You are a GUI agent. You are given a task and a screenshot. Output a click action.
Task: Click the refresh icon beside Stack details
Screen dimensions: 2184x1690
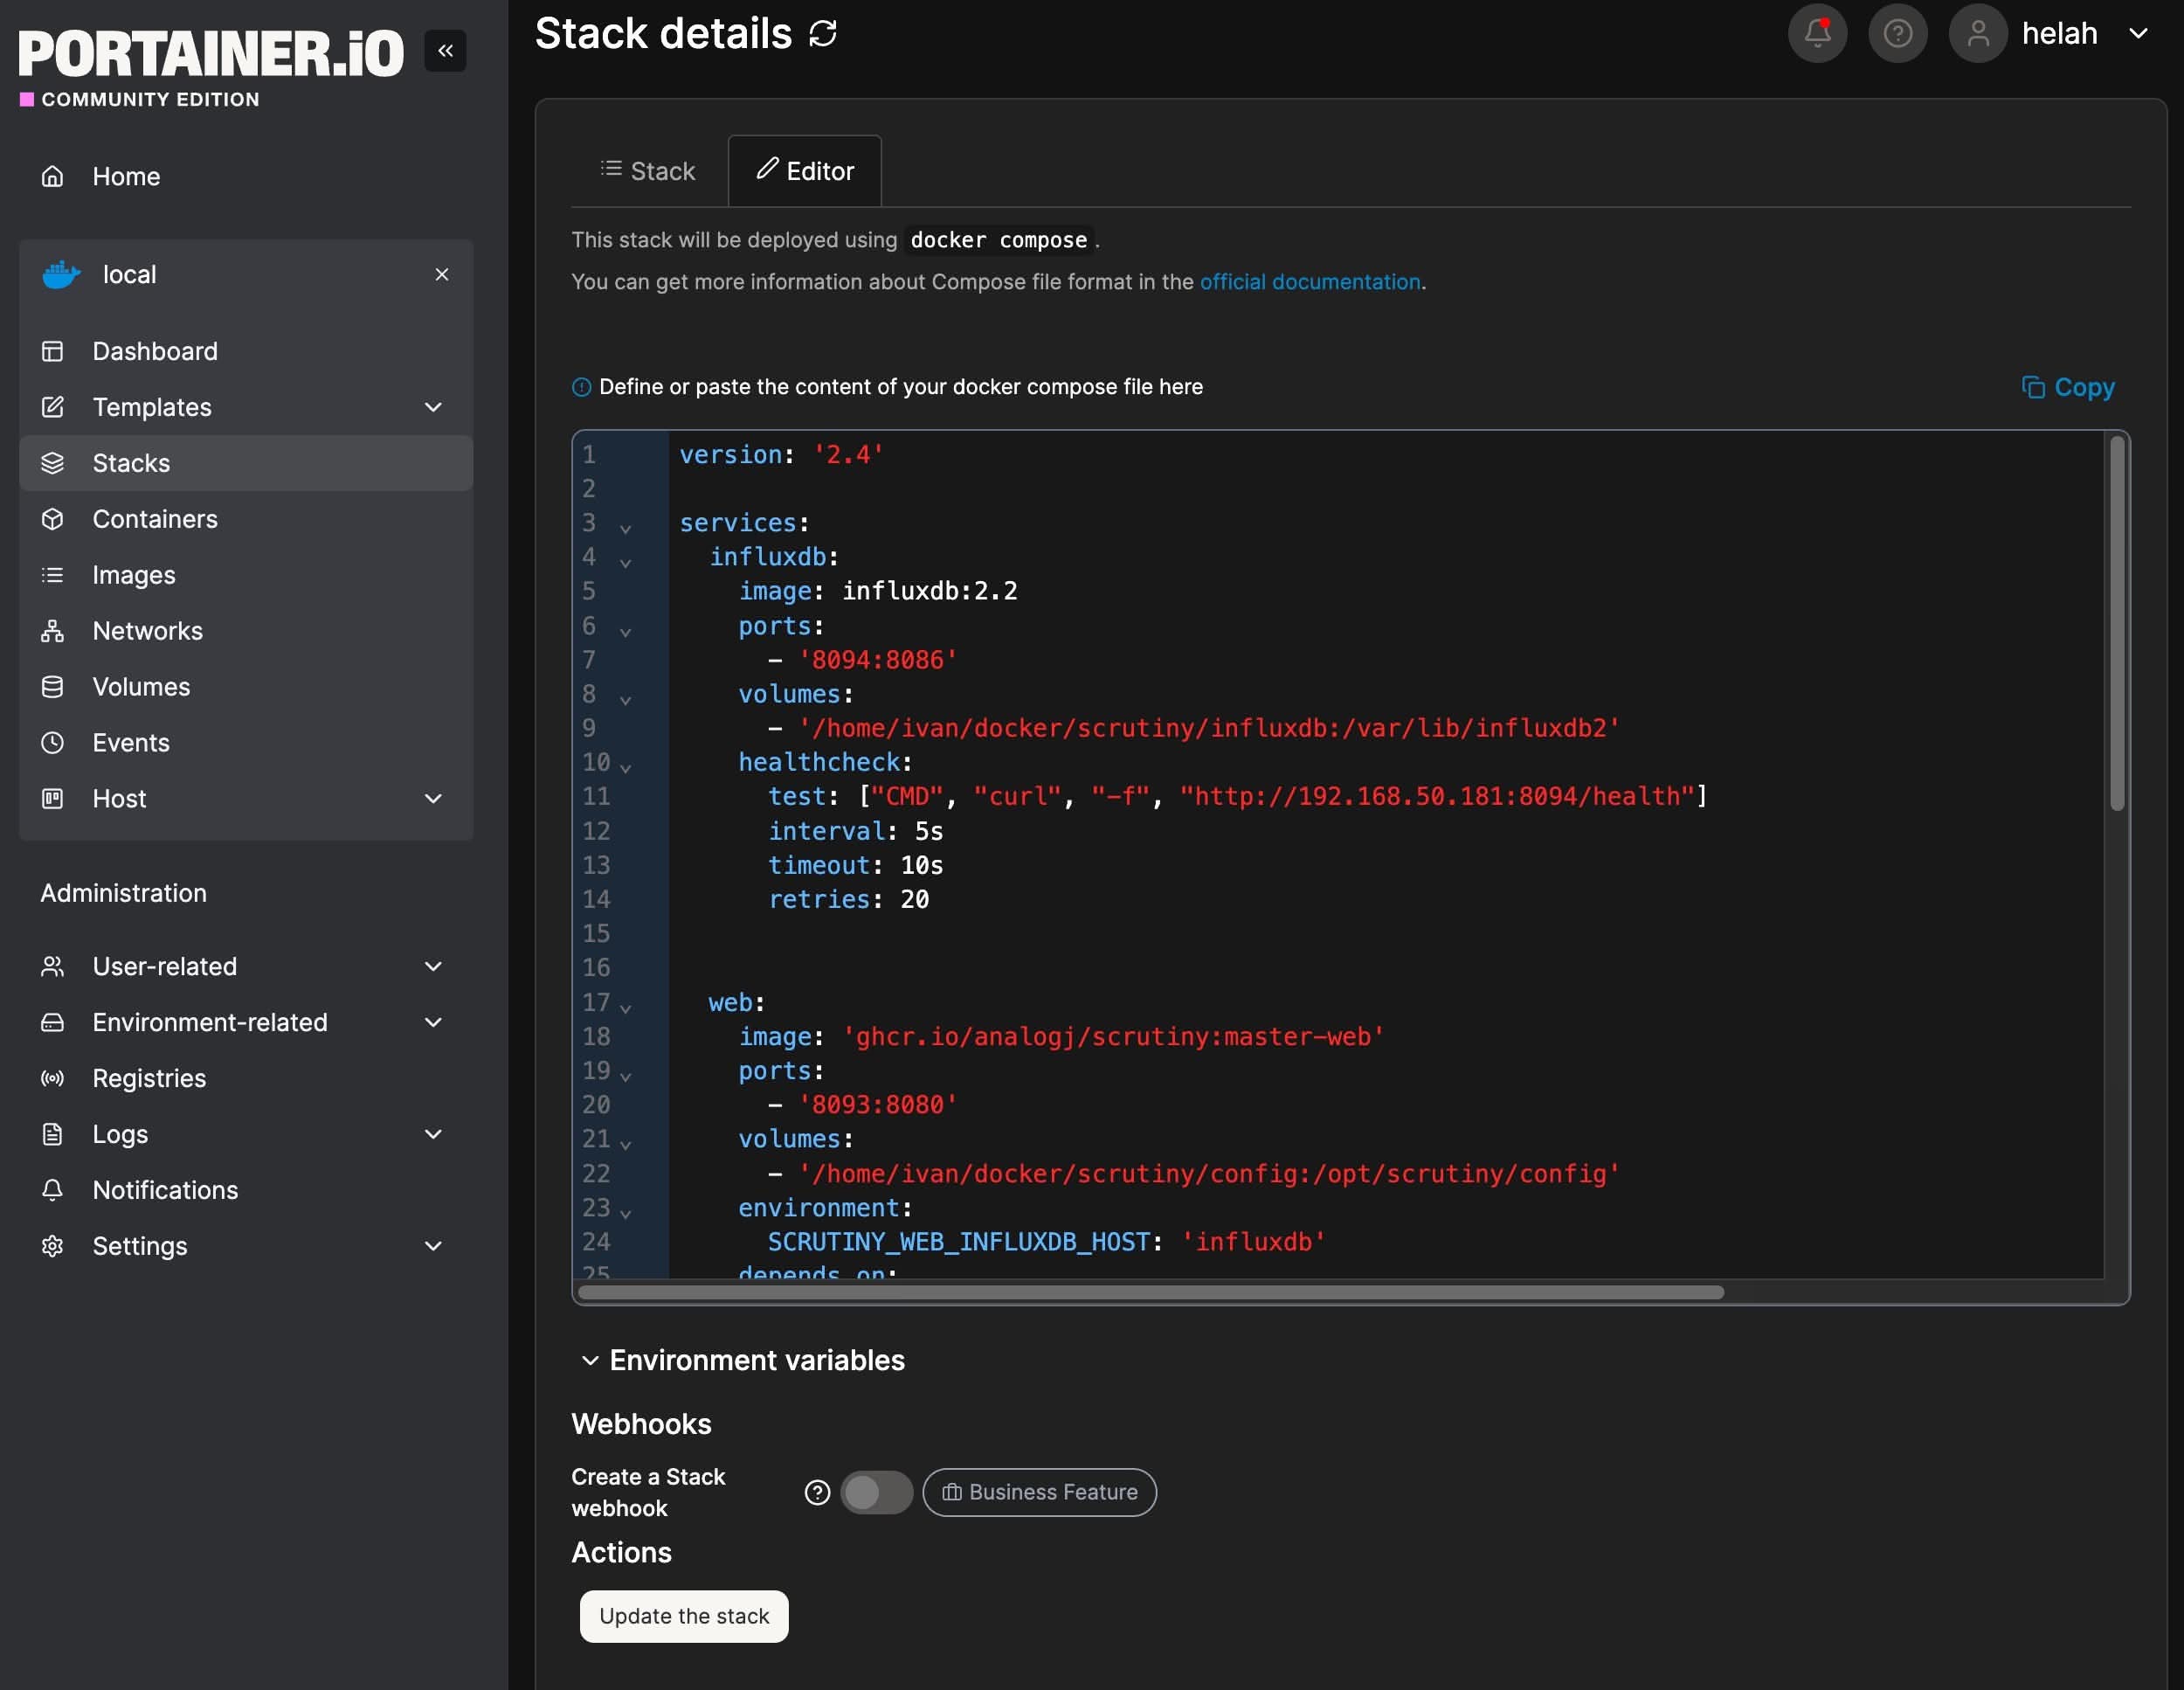pos(823,34)
